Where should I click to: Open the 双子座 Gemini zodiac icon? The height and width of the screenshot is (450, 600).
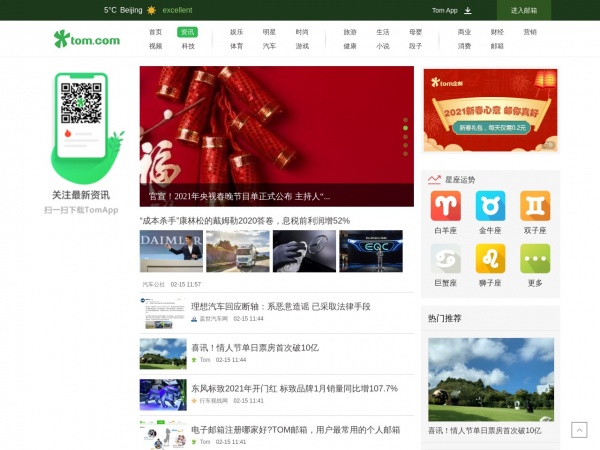pyautogui.click(x=535, y=206)
